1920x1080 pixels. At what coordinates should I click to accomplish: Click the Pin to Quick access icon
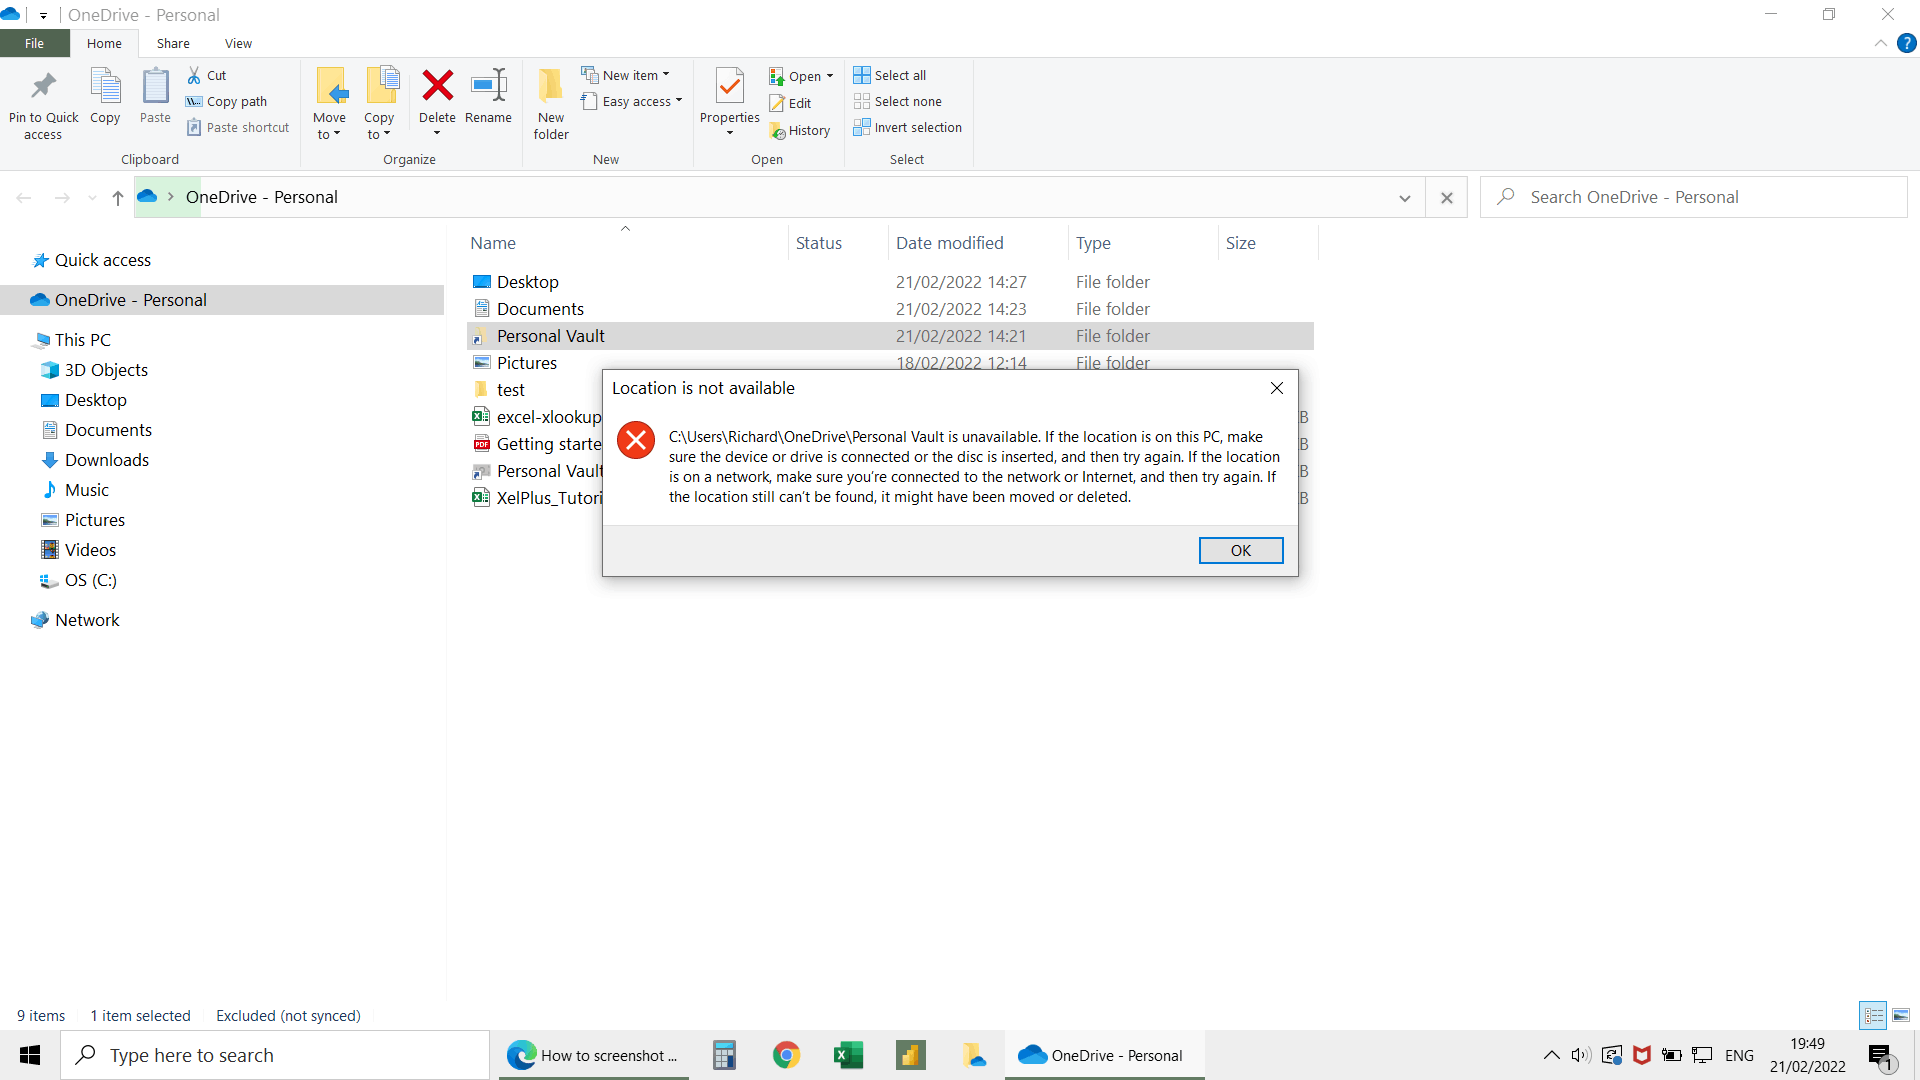tap(43, 87)
